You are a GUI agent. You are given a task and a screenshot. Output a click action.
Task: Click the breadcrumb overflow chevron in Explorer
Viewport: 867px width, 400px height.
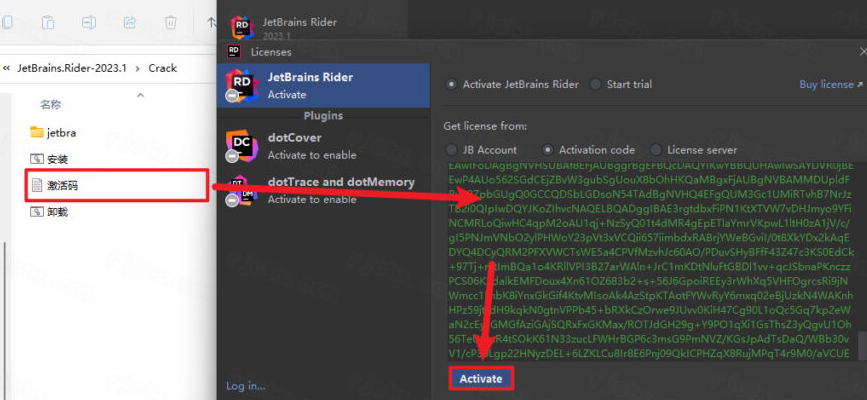(x=7, y=68)
